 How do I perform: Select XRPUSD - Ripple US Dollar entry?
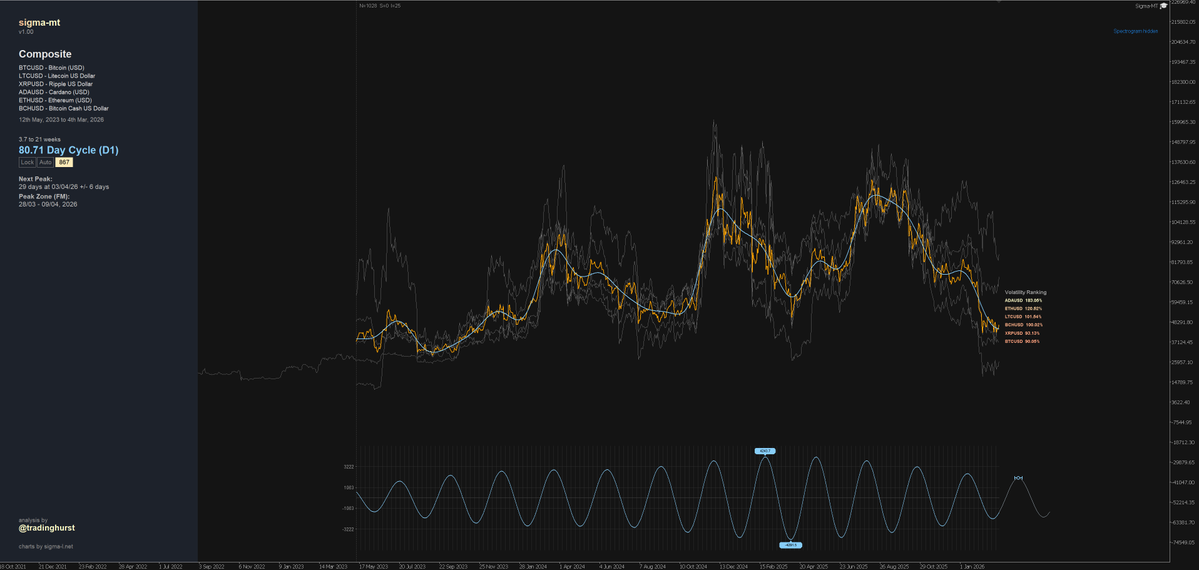tap(55, 84)
